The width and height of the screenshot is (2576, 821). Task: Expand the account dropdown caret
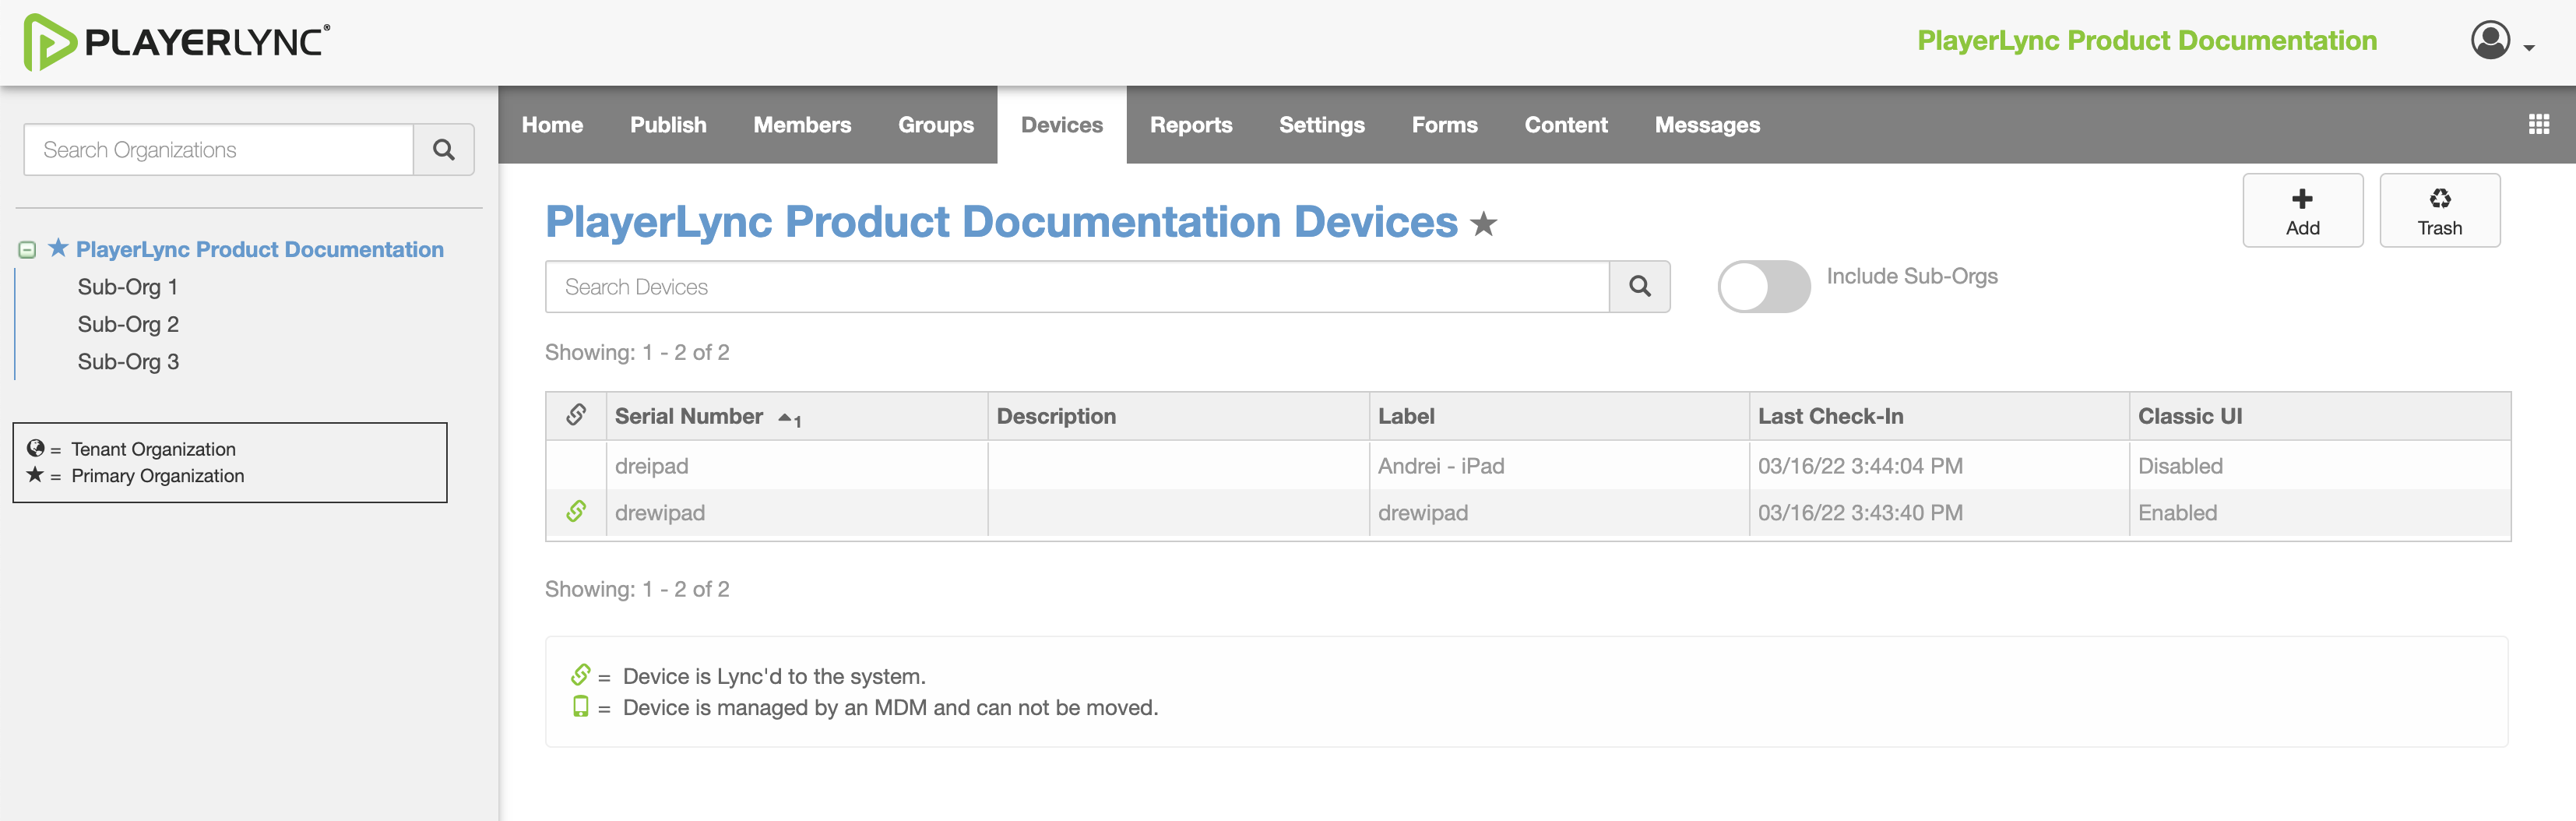click(2529, 47)
